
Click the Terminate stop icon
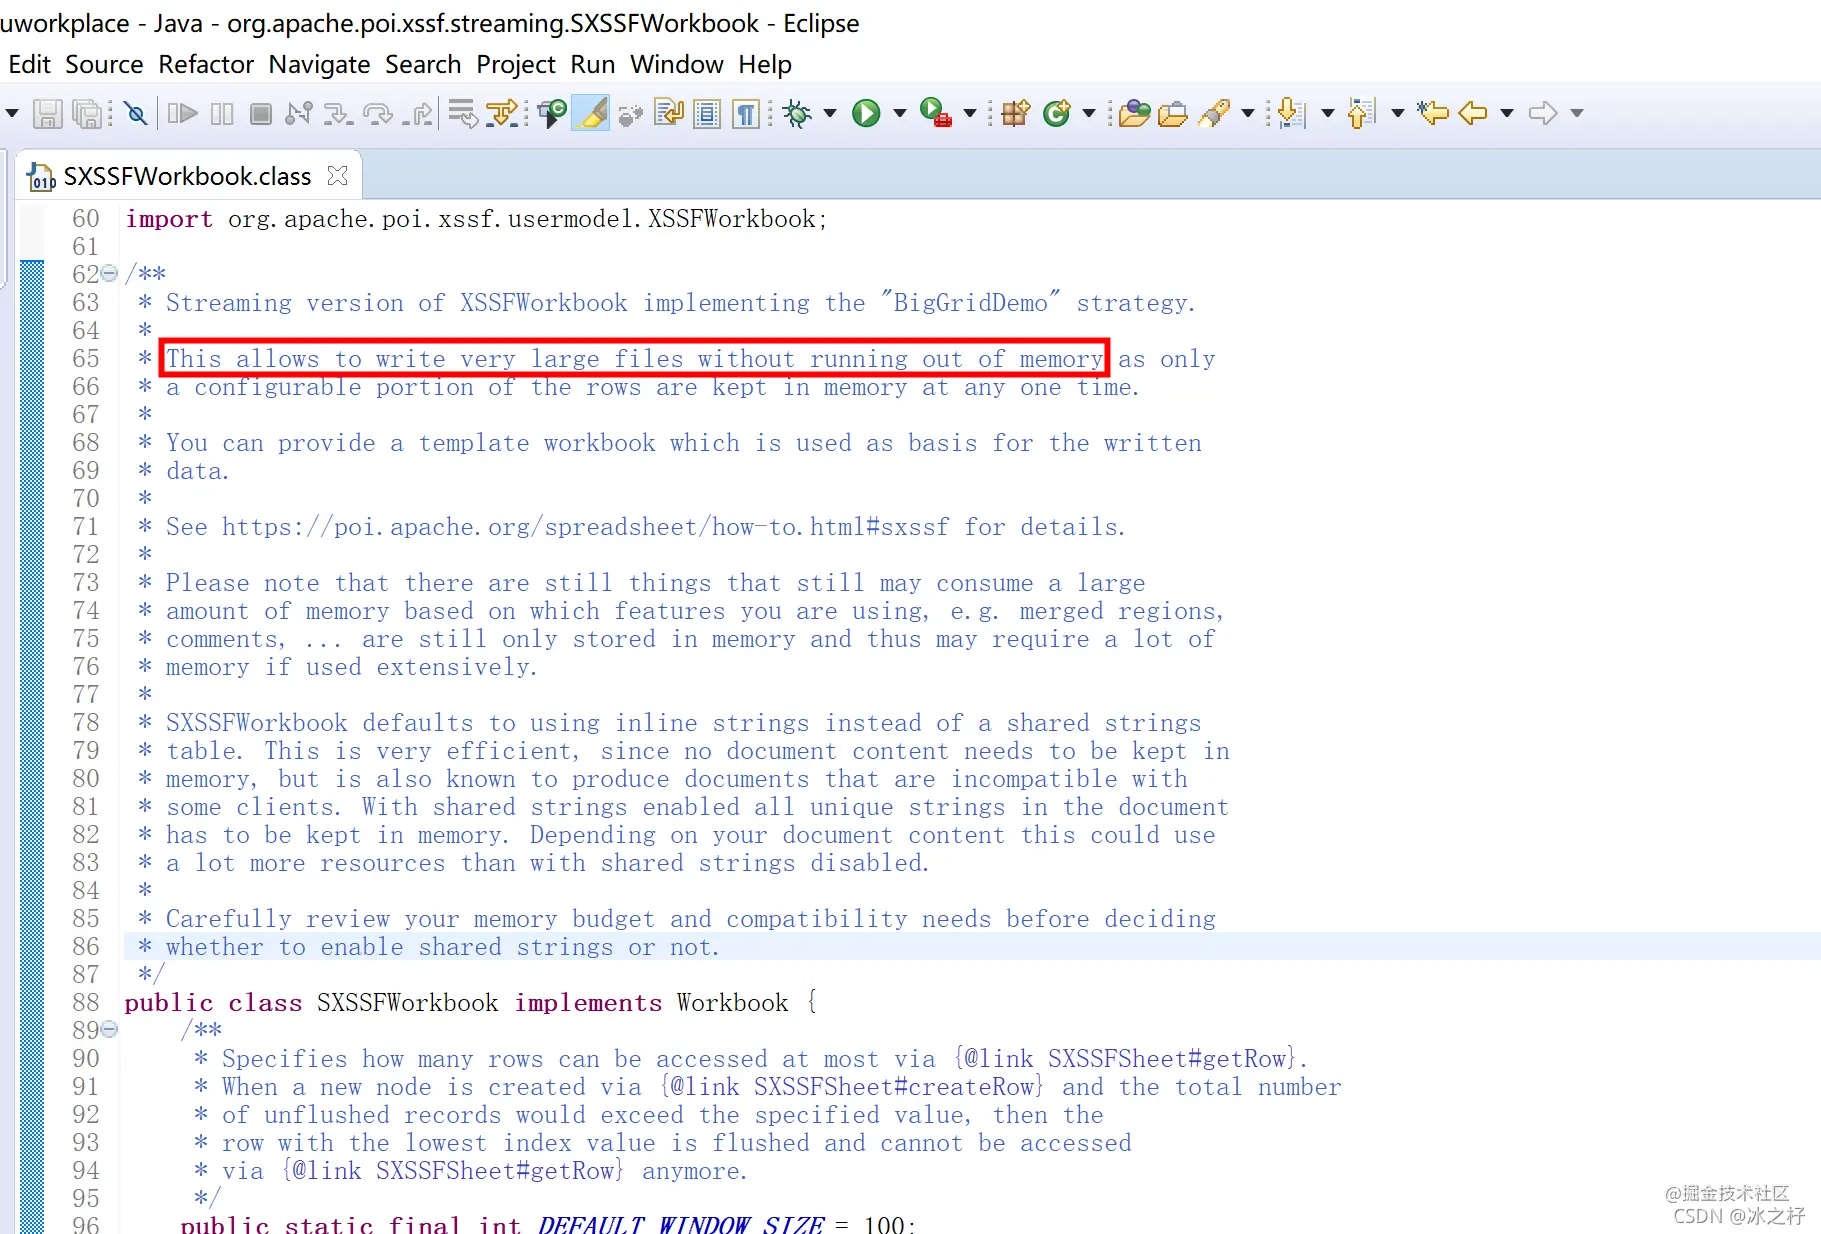(x=261, y=113)
